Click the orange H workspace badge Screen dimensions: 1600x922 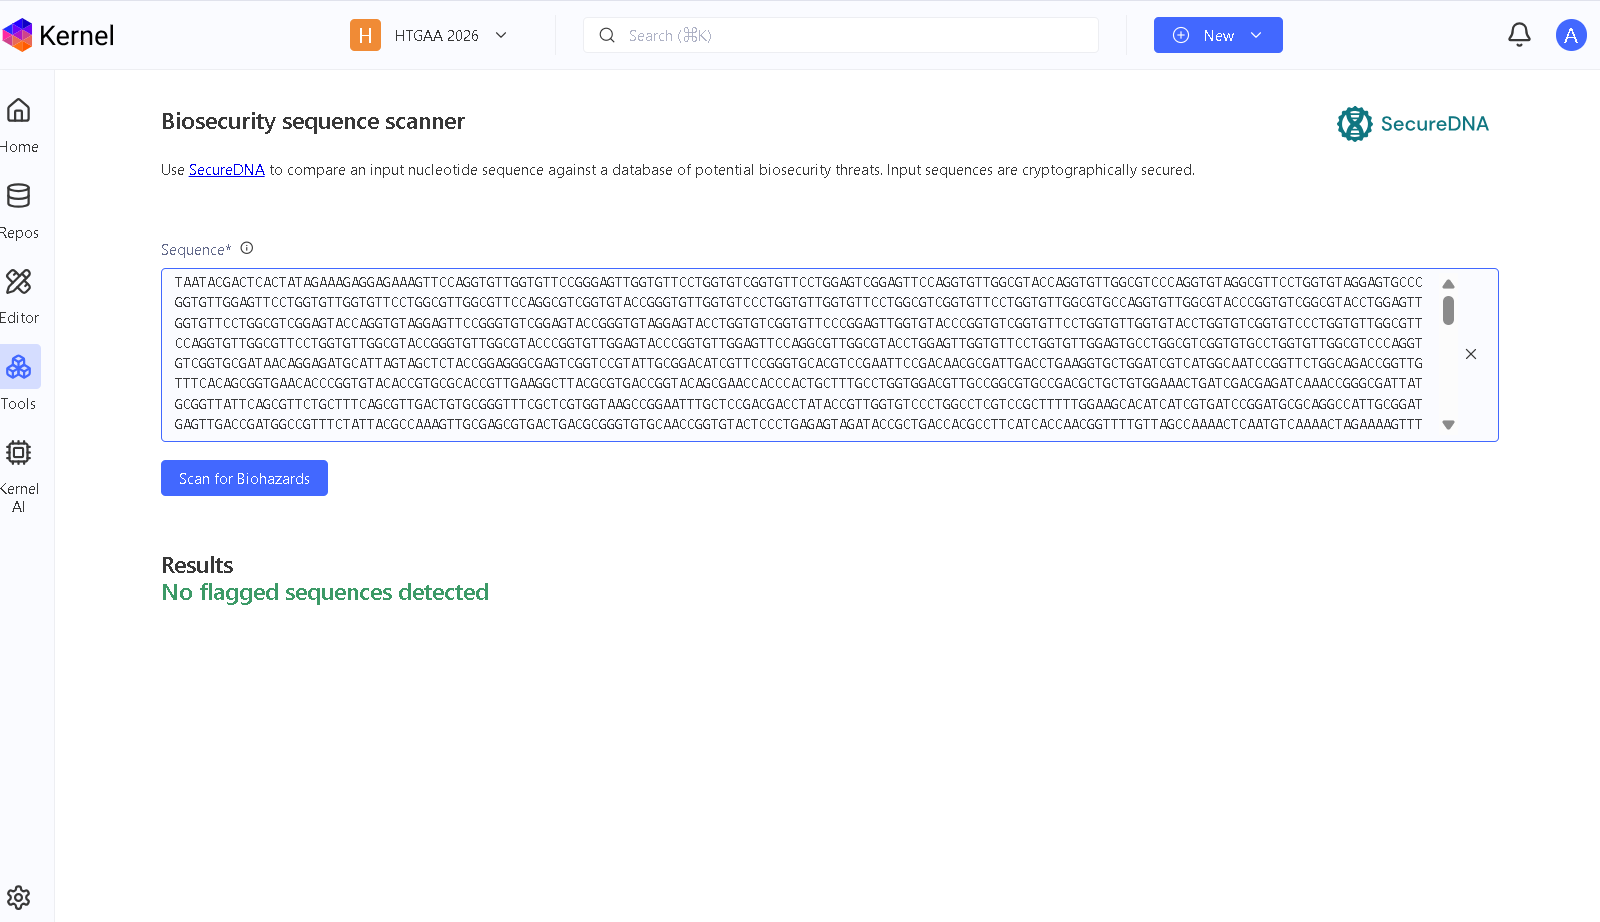click(x=365, y=35)
